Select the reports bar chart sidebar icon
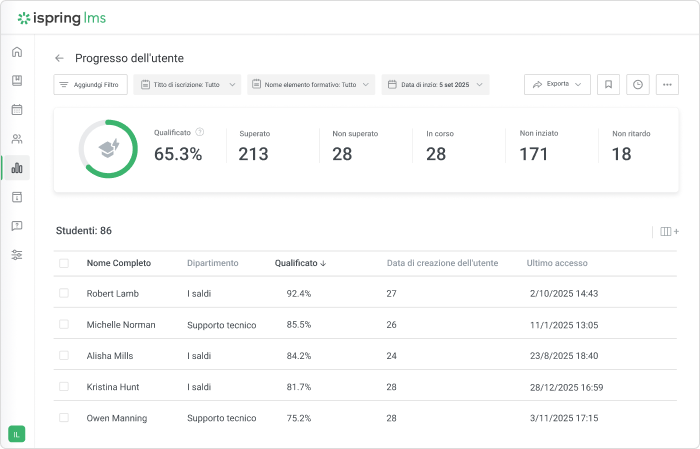The height and width of the screenshot is (449, 700). point(17,168)
